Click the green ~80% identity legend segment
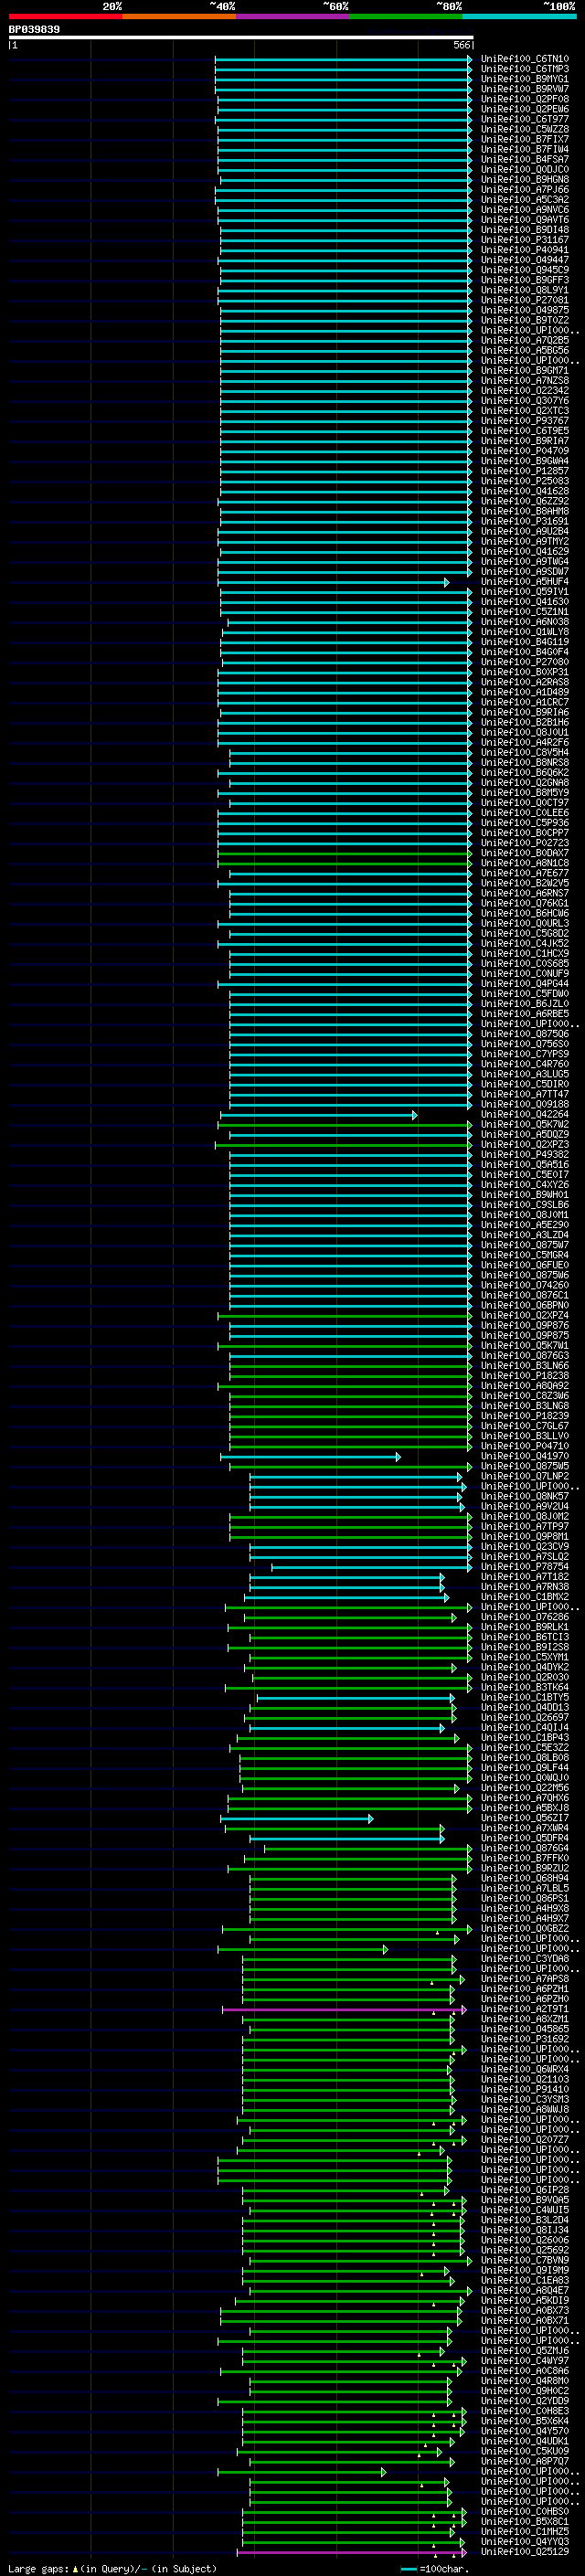The image size is (585, 2576). click(x=406, y=16)
